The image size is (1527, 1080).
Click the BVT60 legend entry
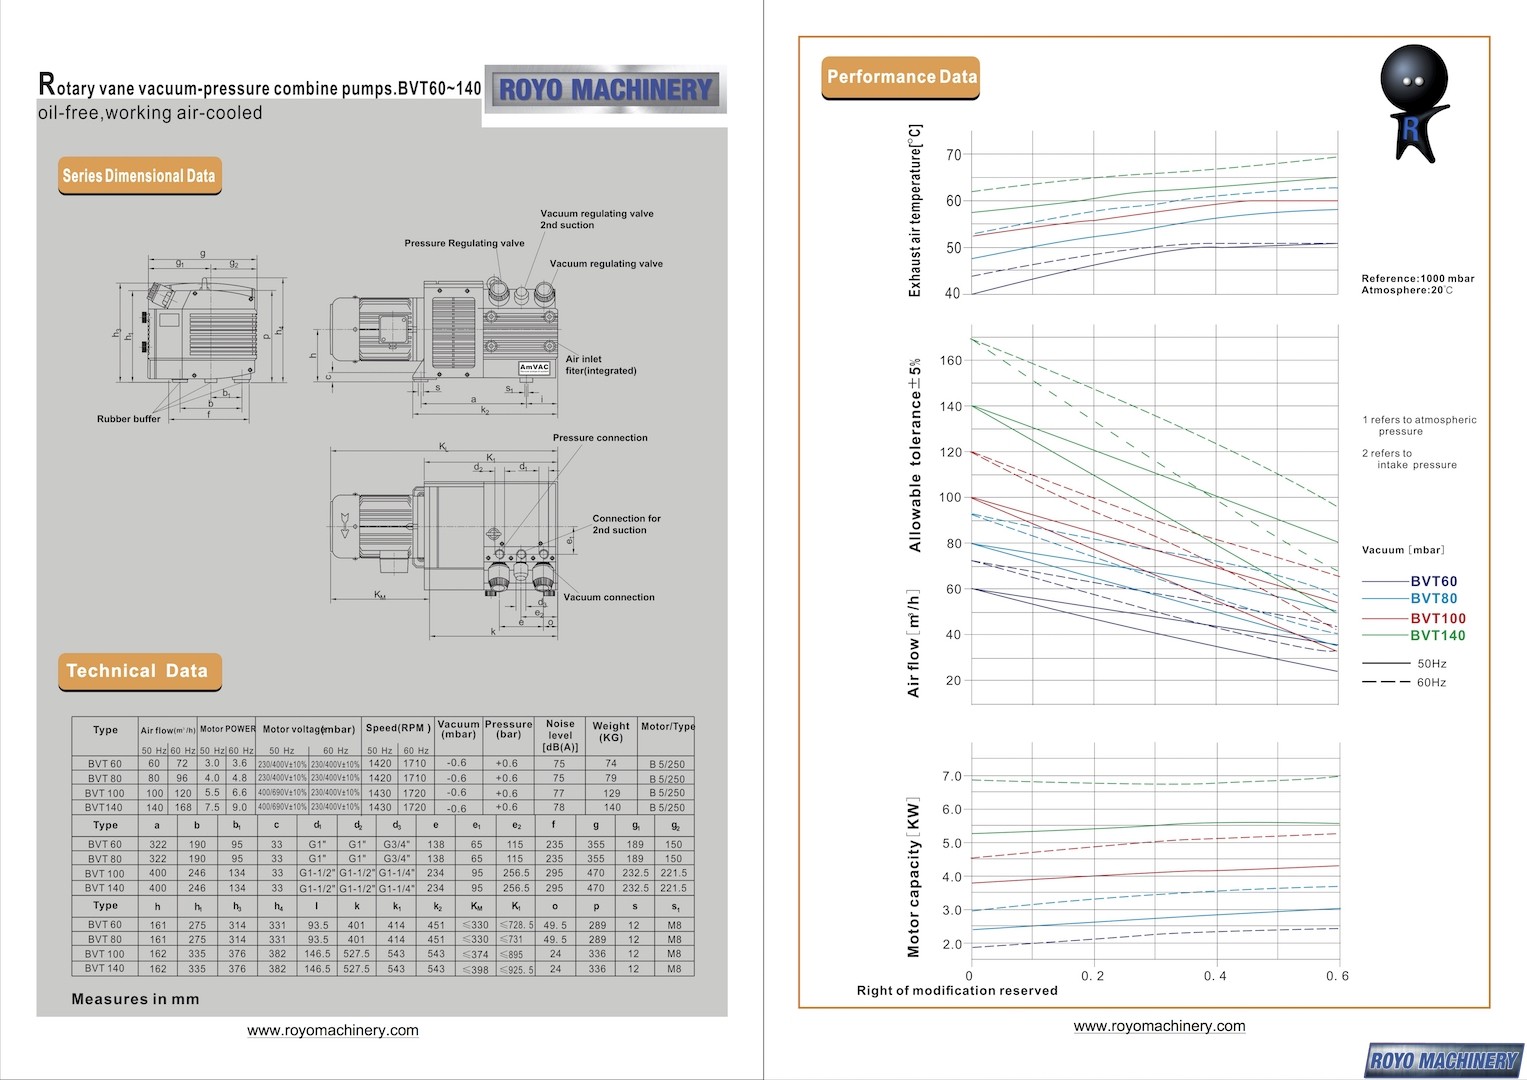[1433, 581]
